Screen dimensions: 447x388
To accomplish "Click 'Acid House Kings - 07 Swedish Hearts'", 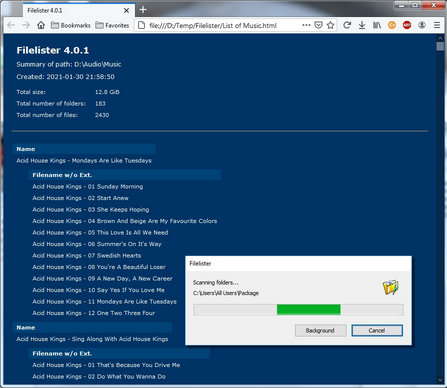I will pos(87,256).
